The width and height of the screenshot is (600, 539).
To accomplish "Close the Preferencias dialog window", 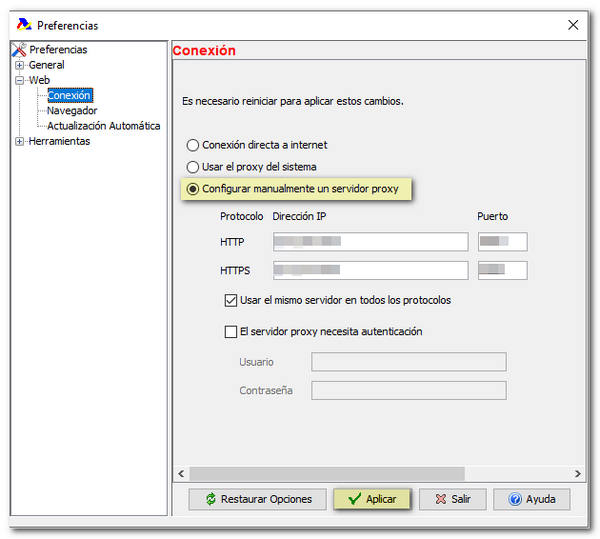I will coord(573,25).
